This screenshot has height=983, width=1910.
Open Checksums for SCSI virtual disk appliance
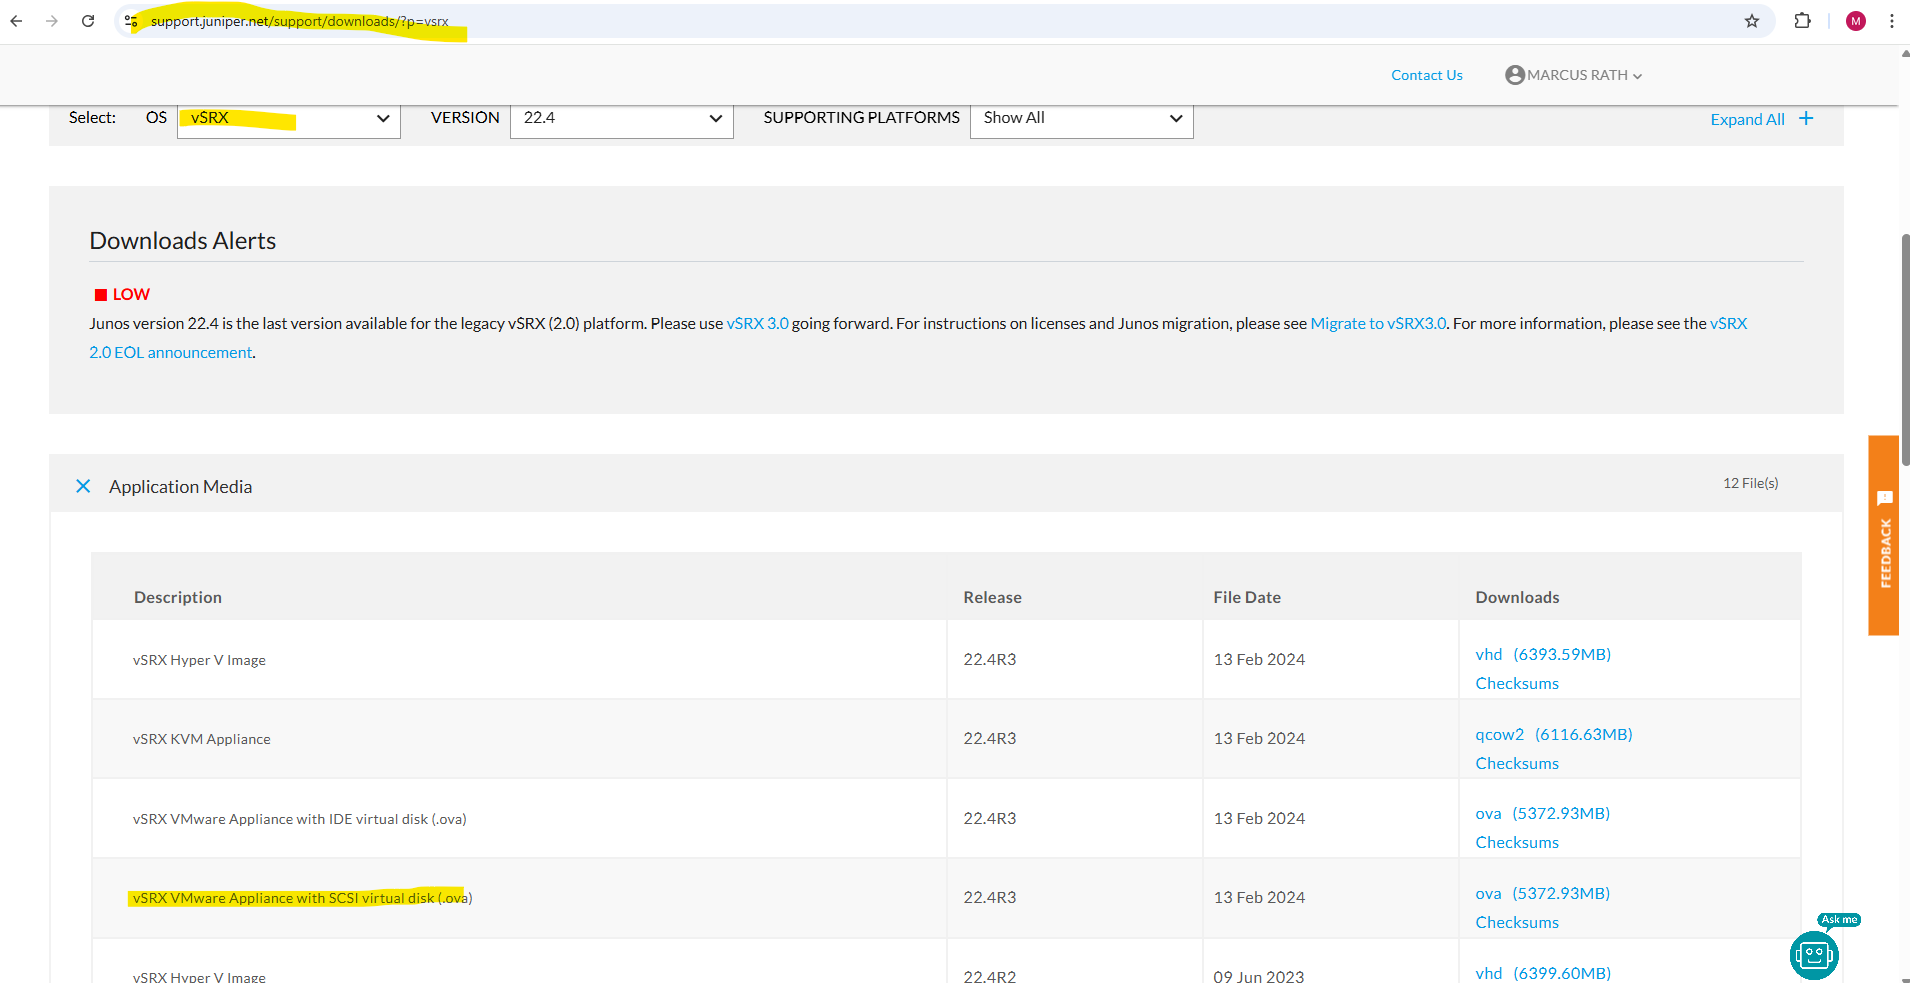pyautogui.click(x=1517, y=922)
